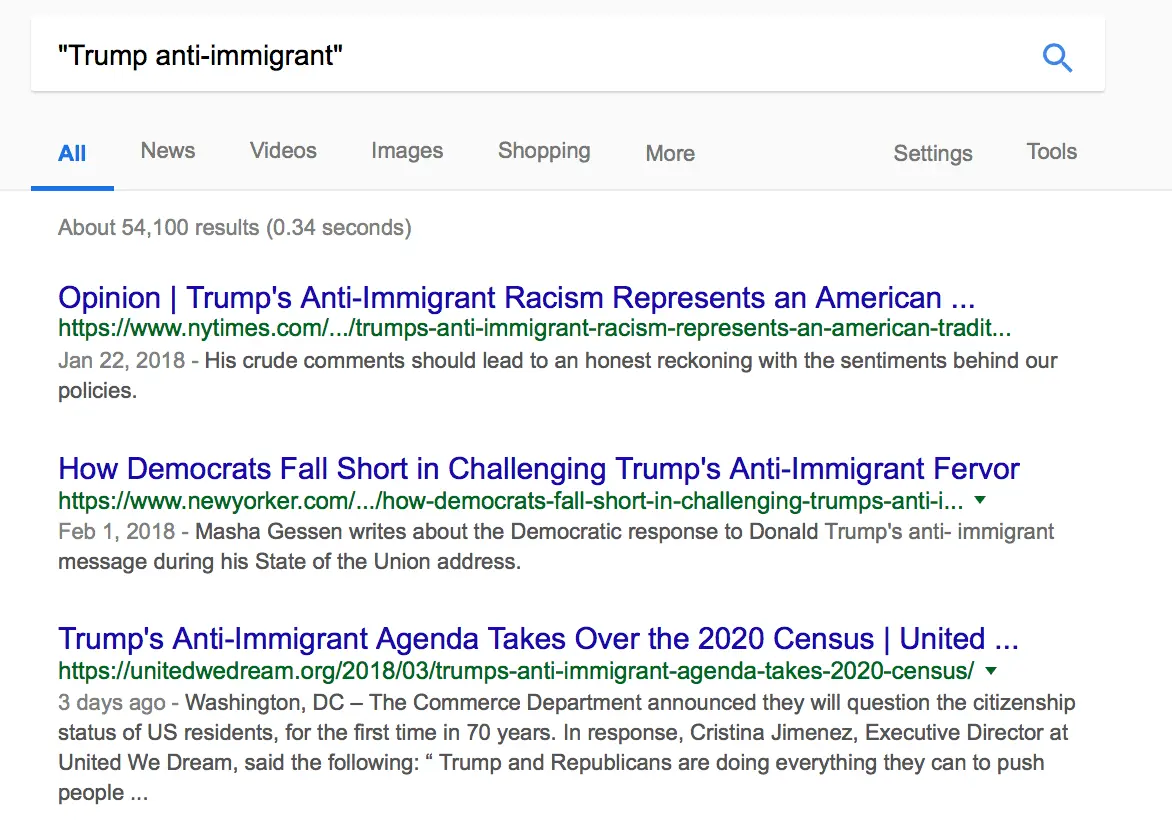Click the blue search magnifier icon
Viewport: 1172px width, 830px height.
click(x=1057, y=58)
